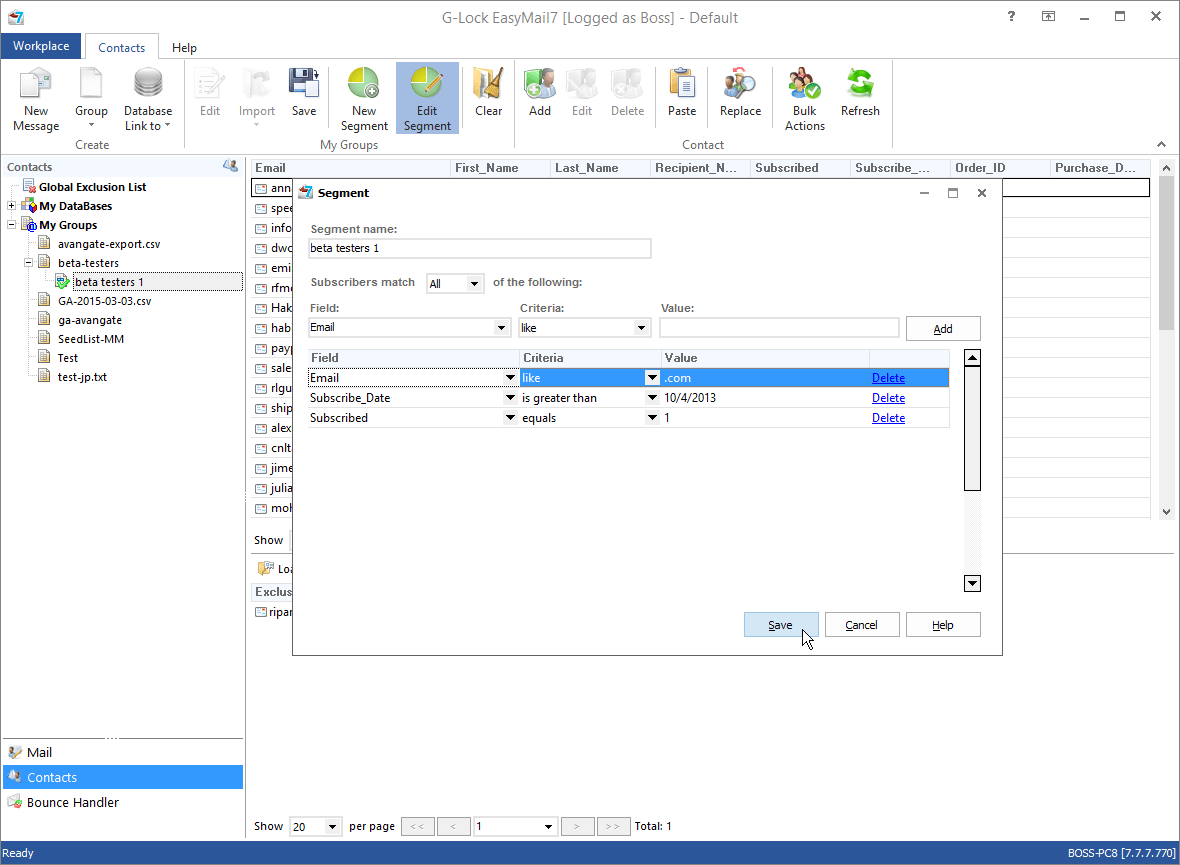Click the Paste contact icon
The width and height of the screenshot is (1180, 865).
682,97
